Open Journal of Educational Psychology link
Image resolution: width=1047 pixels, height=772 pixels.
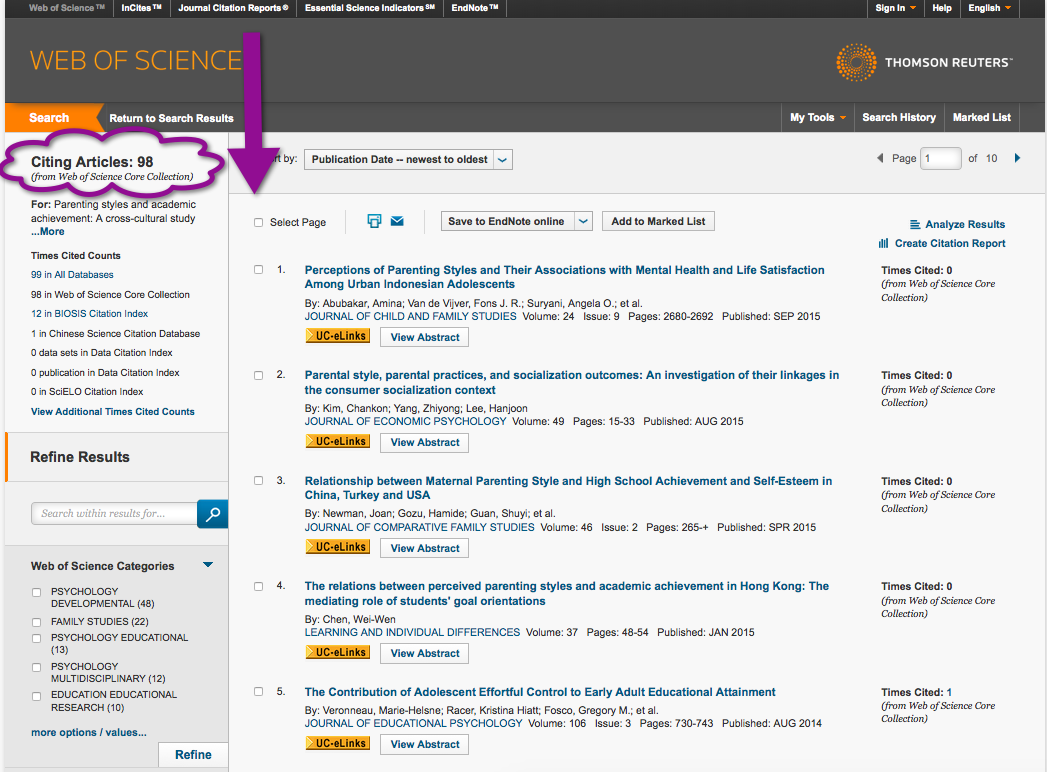pos(413,723)
